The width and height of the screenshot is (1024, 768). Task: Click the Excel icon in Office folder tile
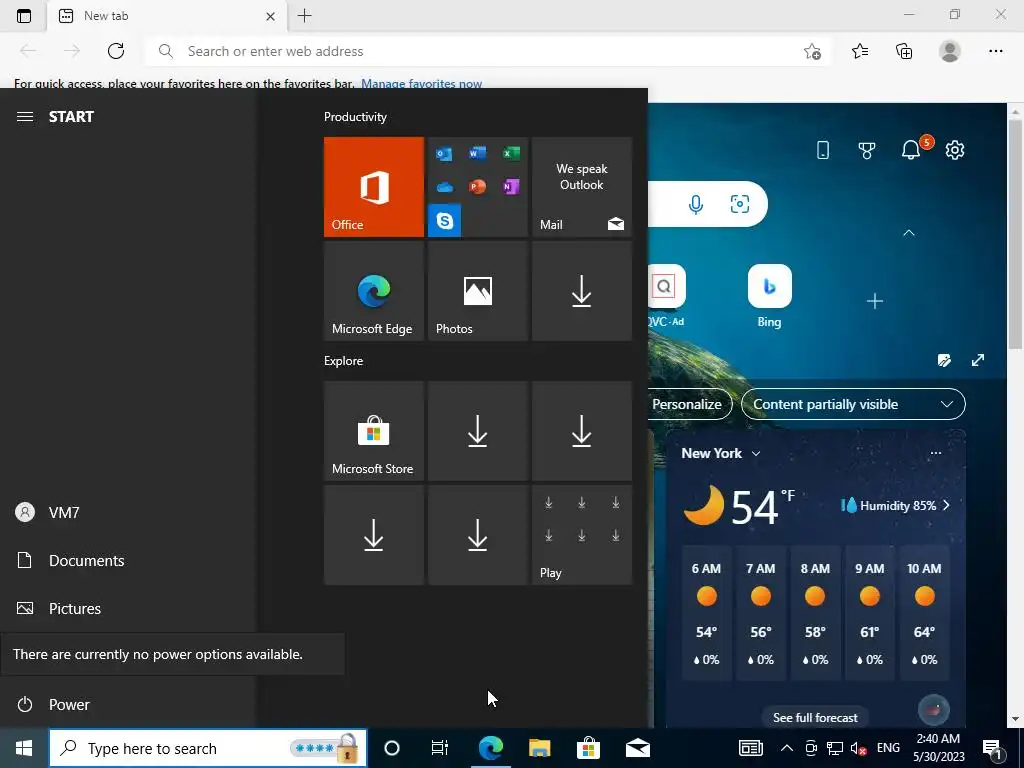511,153
